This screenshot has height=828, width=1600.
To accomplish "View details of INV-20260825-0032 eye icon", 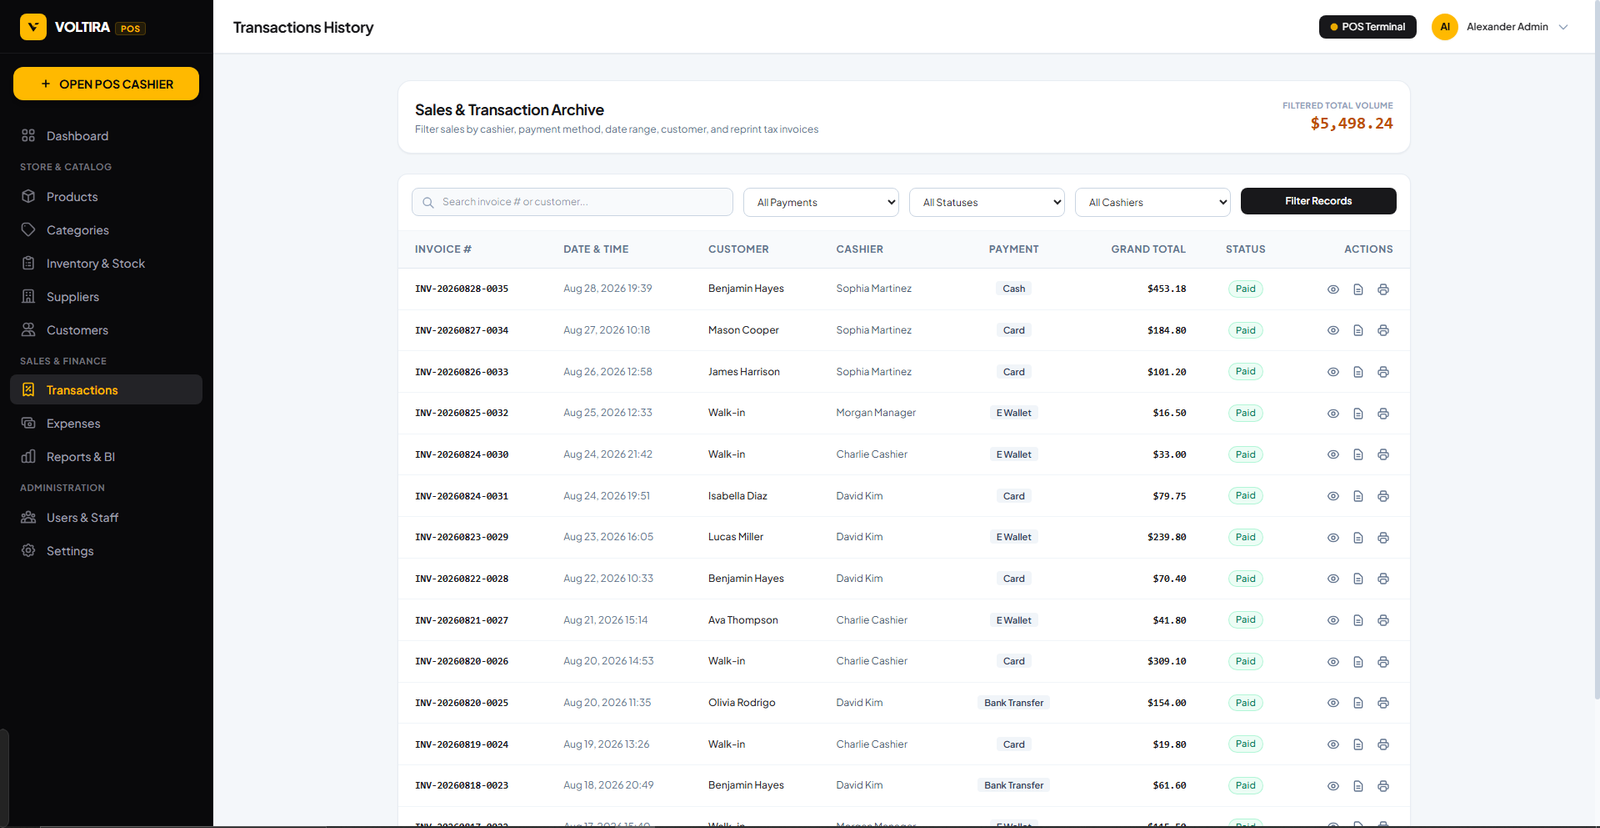I will [x=1333, y=413].
